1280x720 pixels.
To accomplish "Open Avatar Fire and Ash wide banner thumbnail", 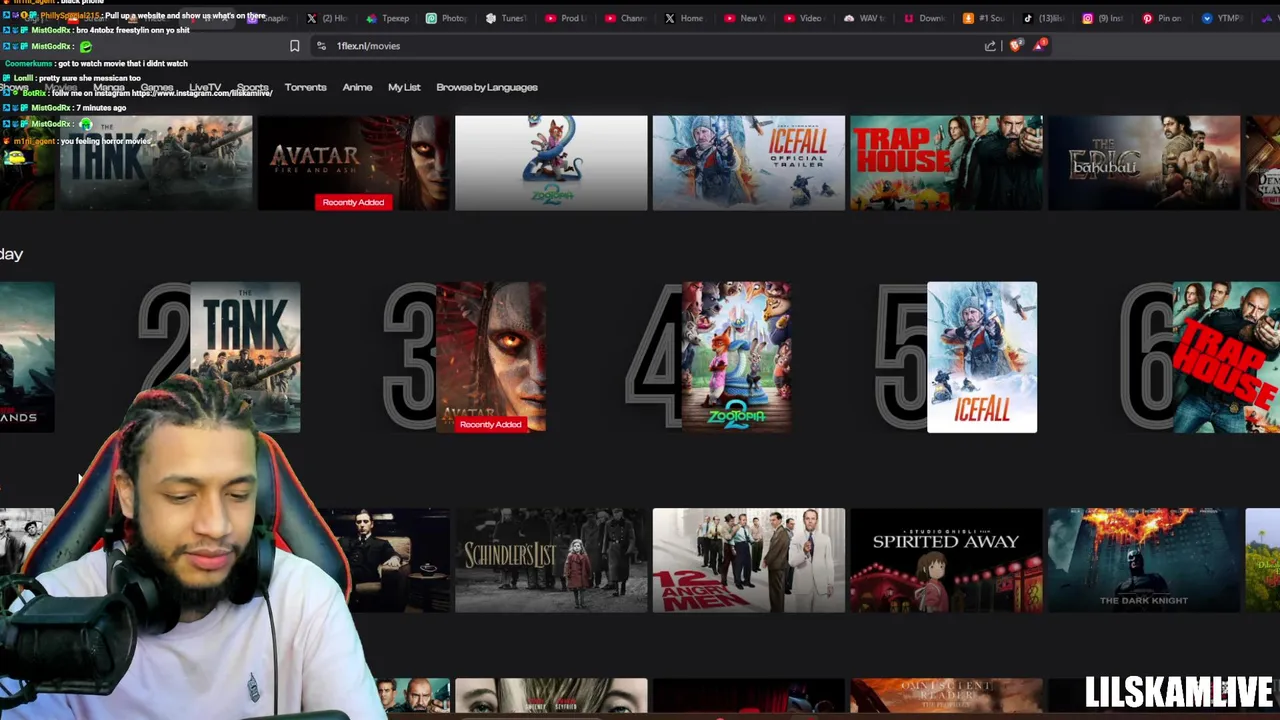I will [353, 162].
